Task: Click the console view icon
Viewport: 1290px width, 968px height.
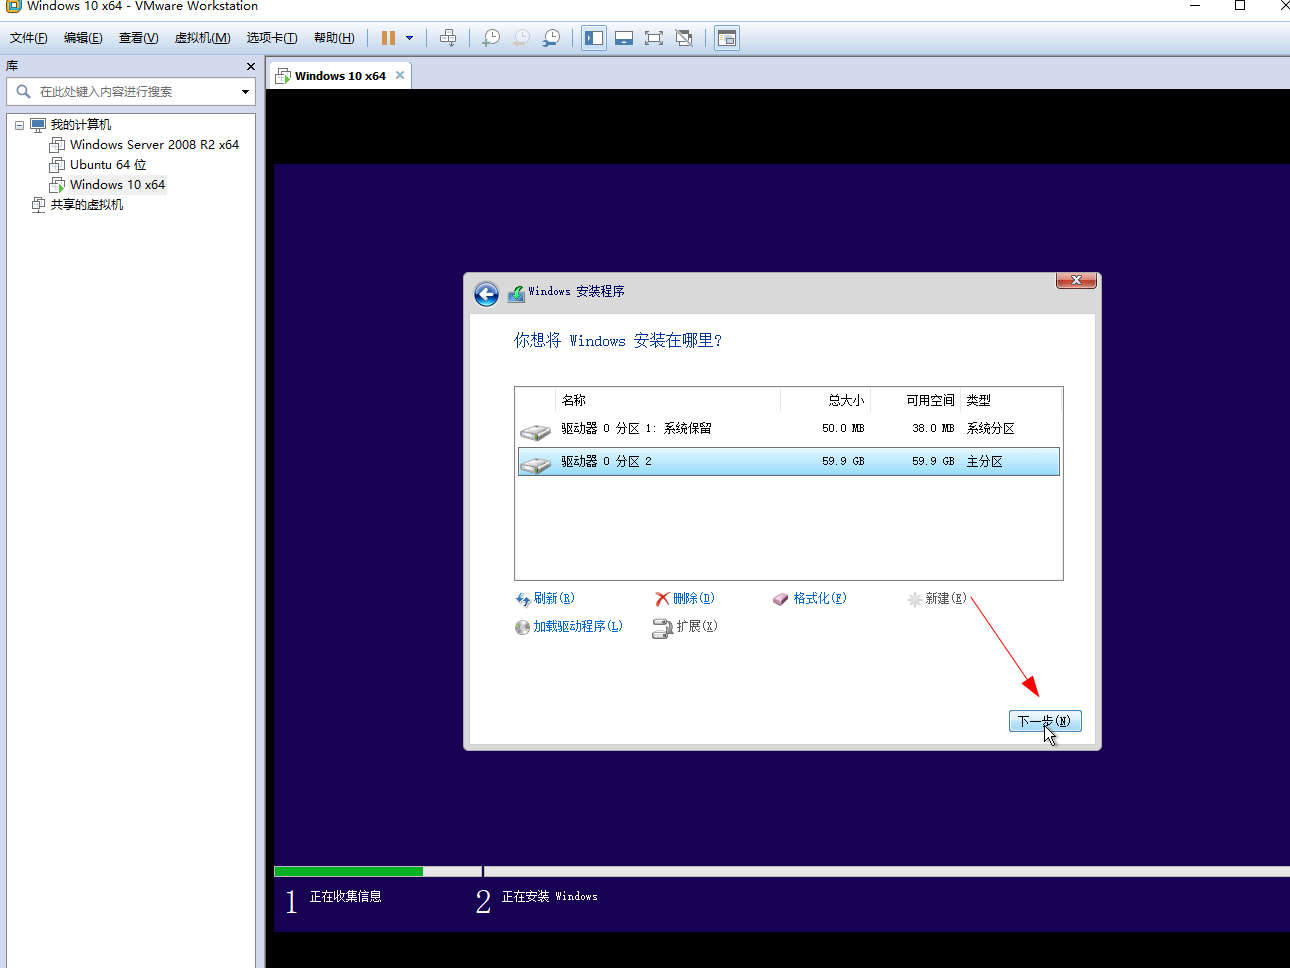Action: (x=727, y=38)
